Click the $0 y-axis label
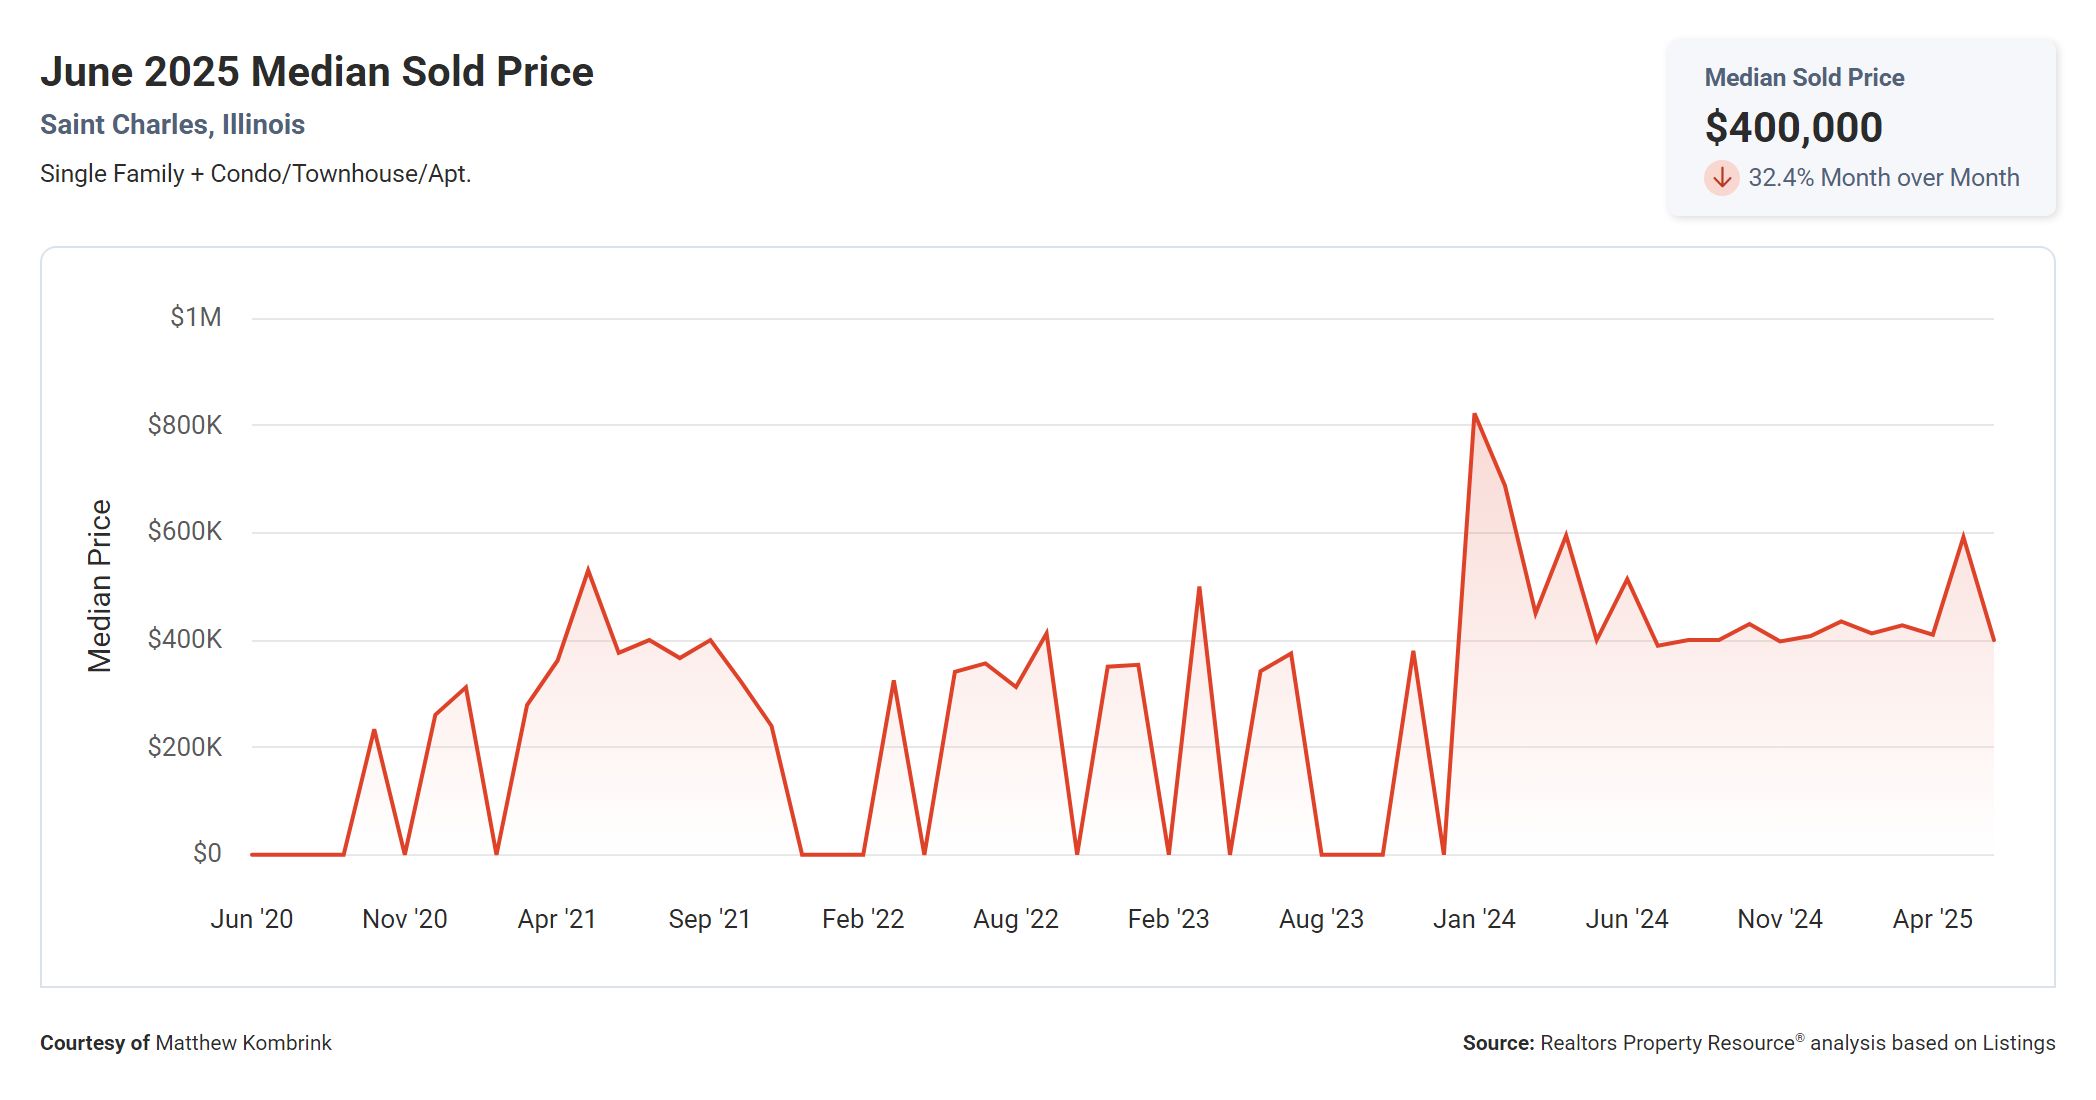The image size is (2096, 1100). 207,853
